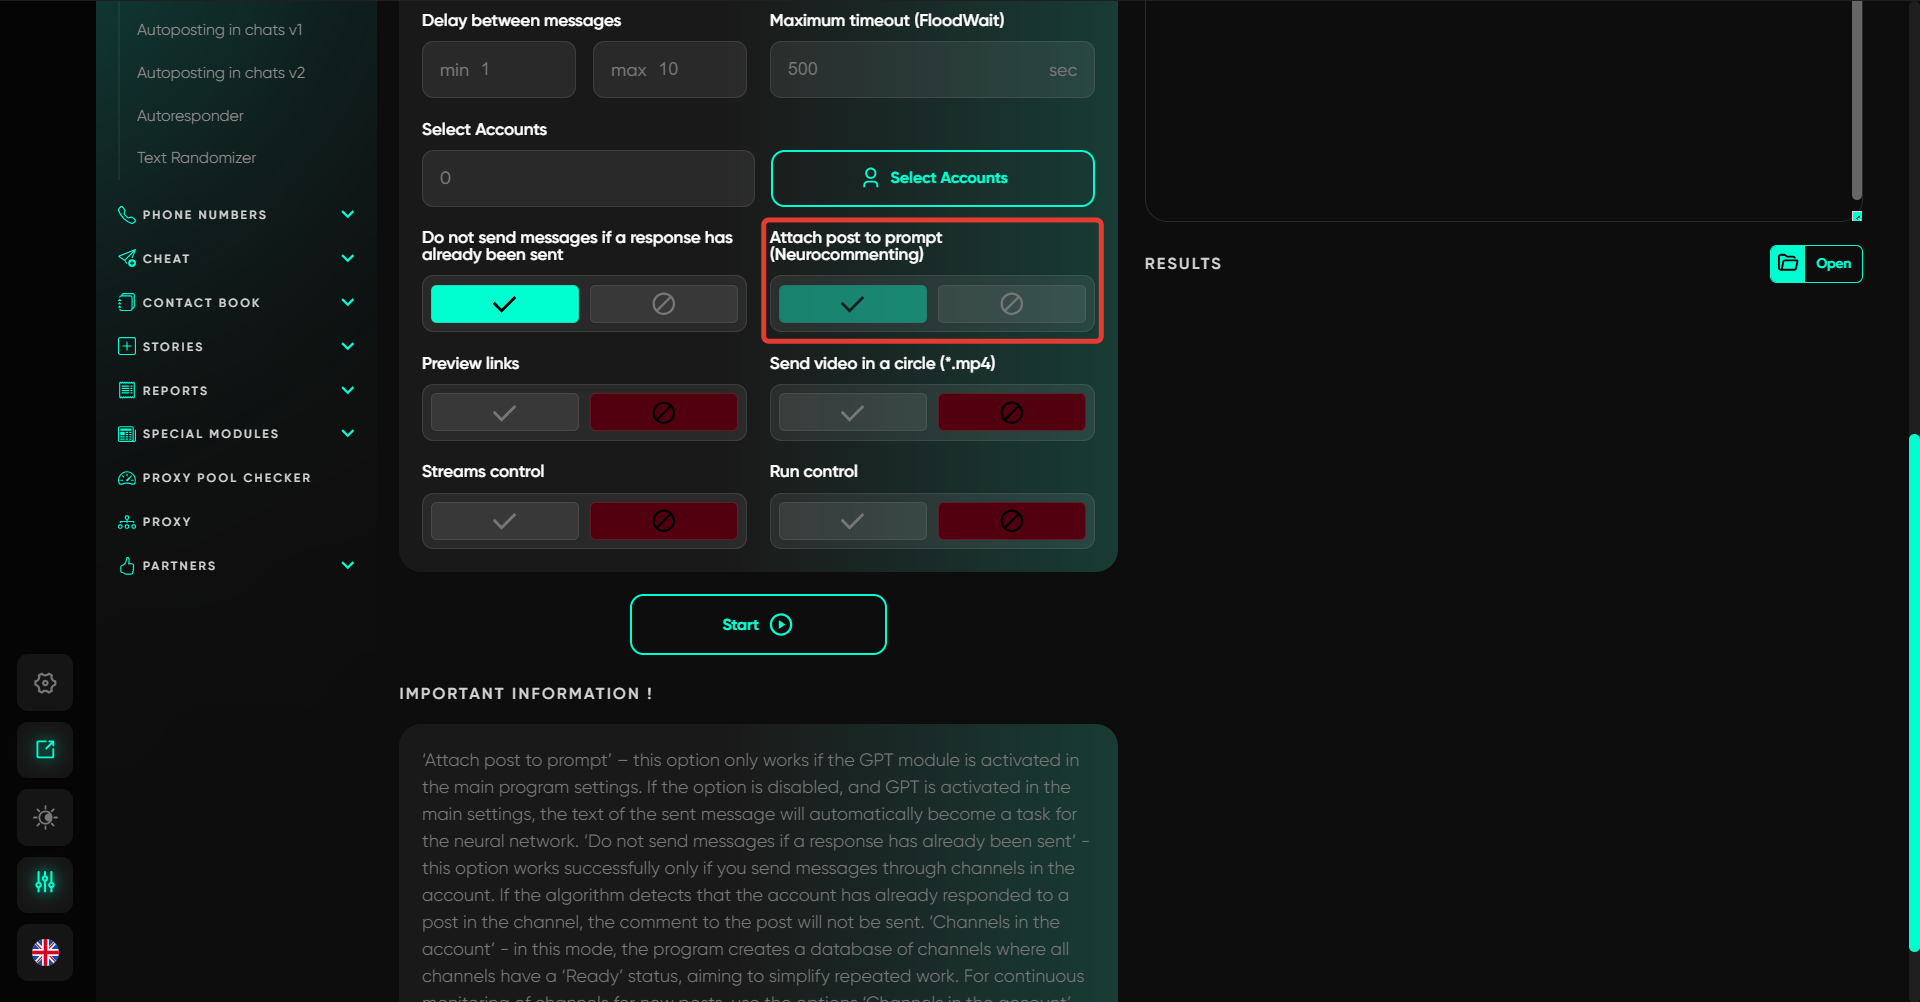Expand the Contact Book menu chevron
Image resolution: width=1920 pixels, height=1002 pixels.
coord(347,302)
